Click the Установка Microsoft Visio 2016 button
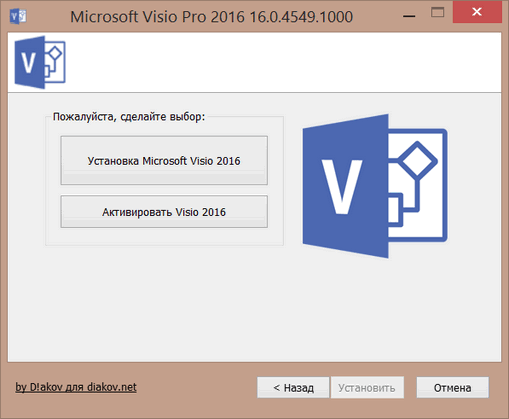This screenshot has width=509, height=419. (164, 160)
